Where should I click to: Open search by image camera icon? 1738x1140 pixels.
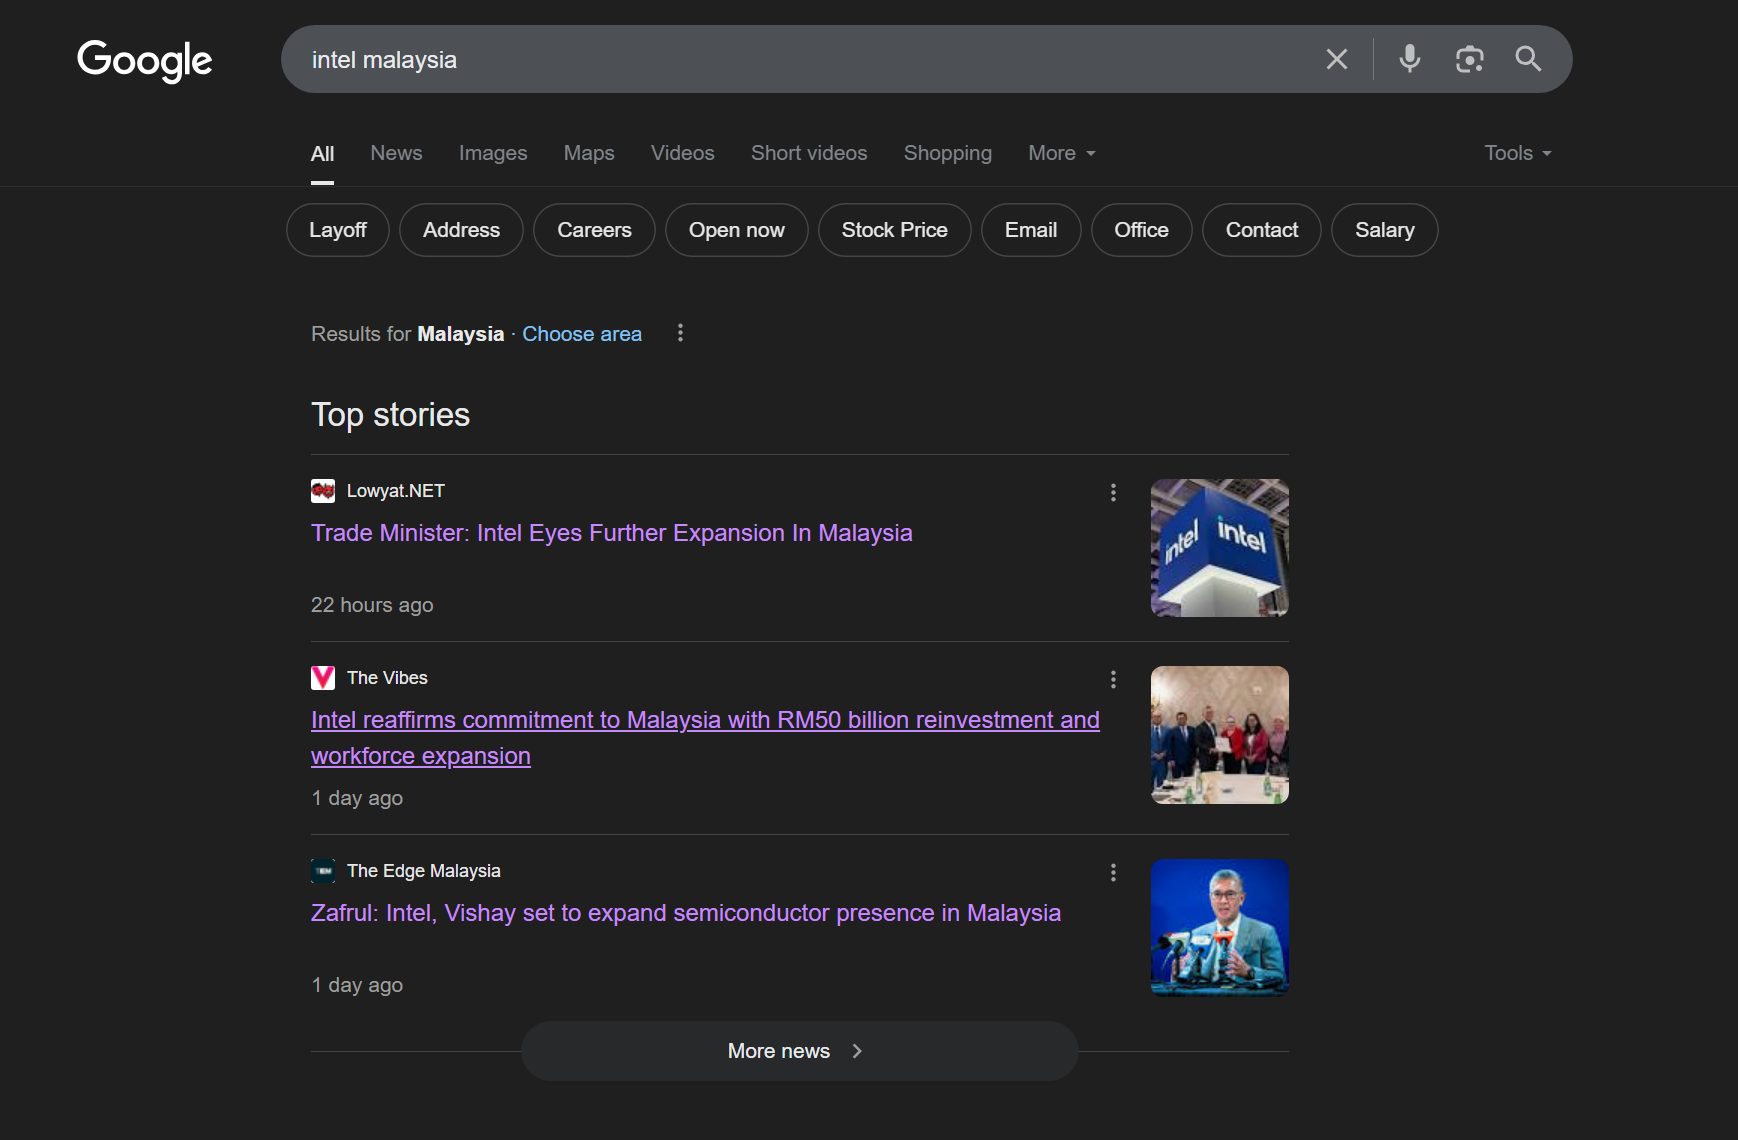pyautogui.click(x=1468, y=59)
